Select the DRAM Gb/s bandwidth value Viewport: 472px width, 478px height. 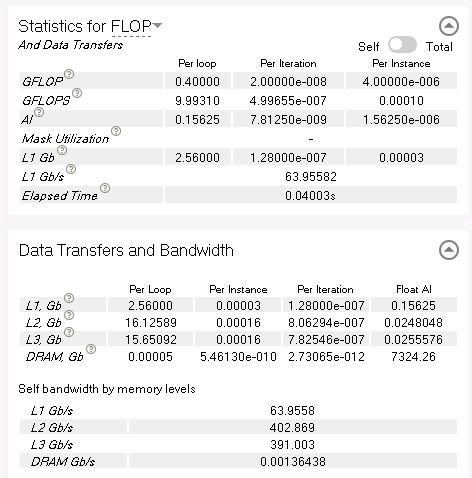pos(293,462)
